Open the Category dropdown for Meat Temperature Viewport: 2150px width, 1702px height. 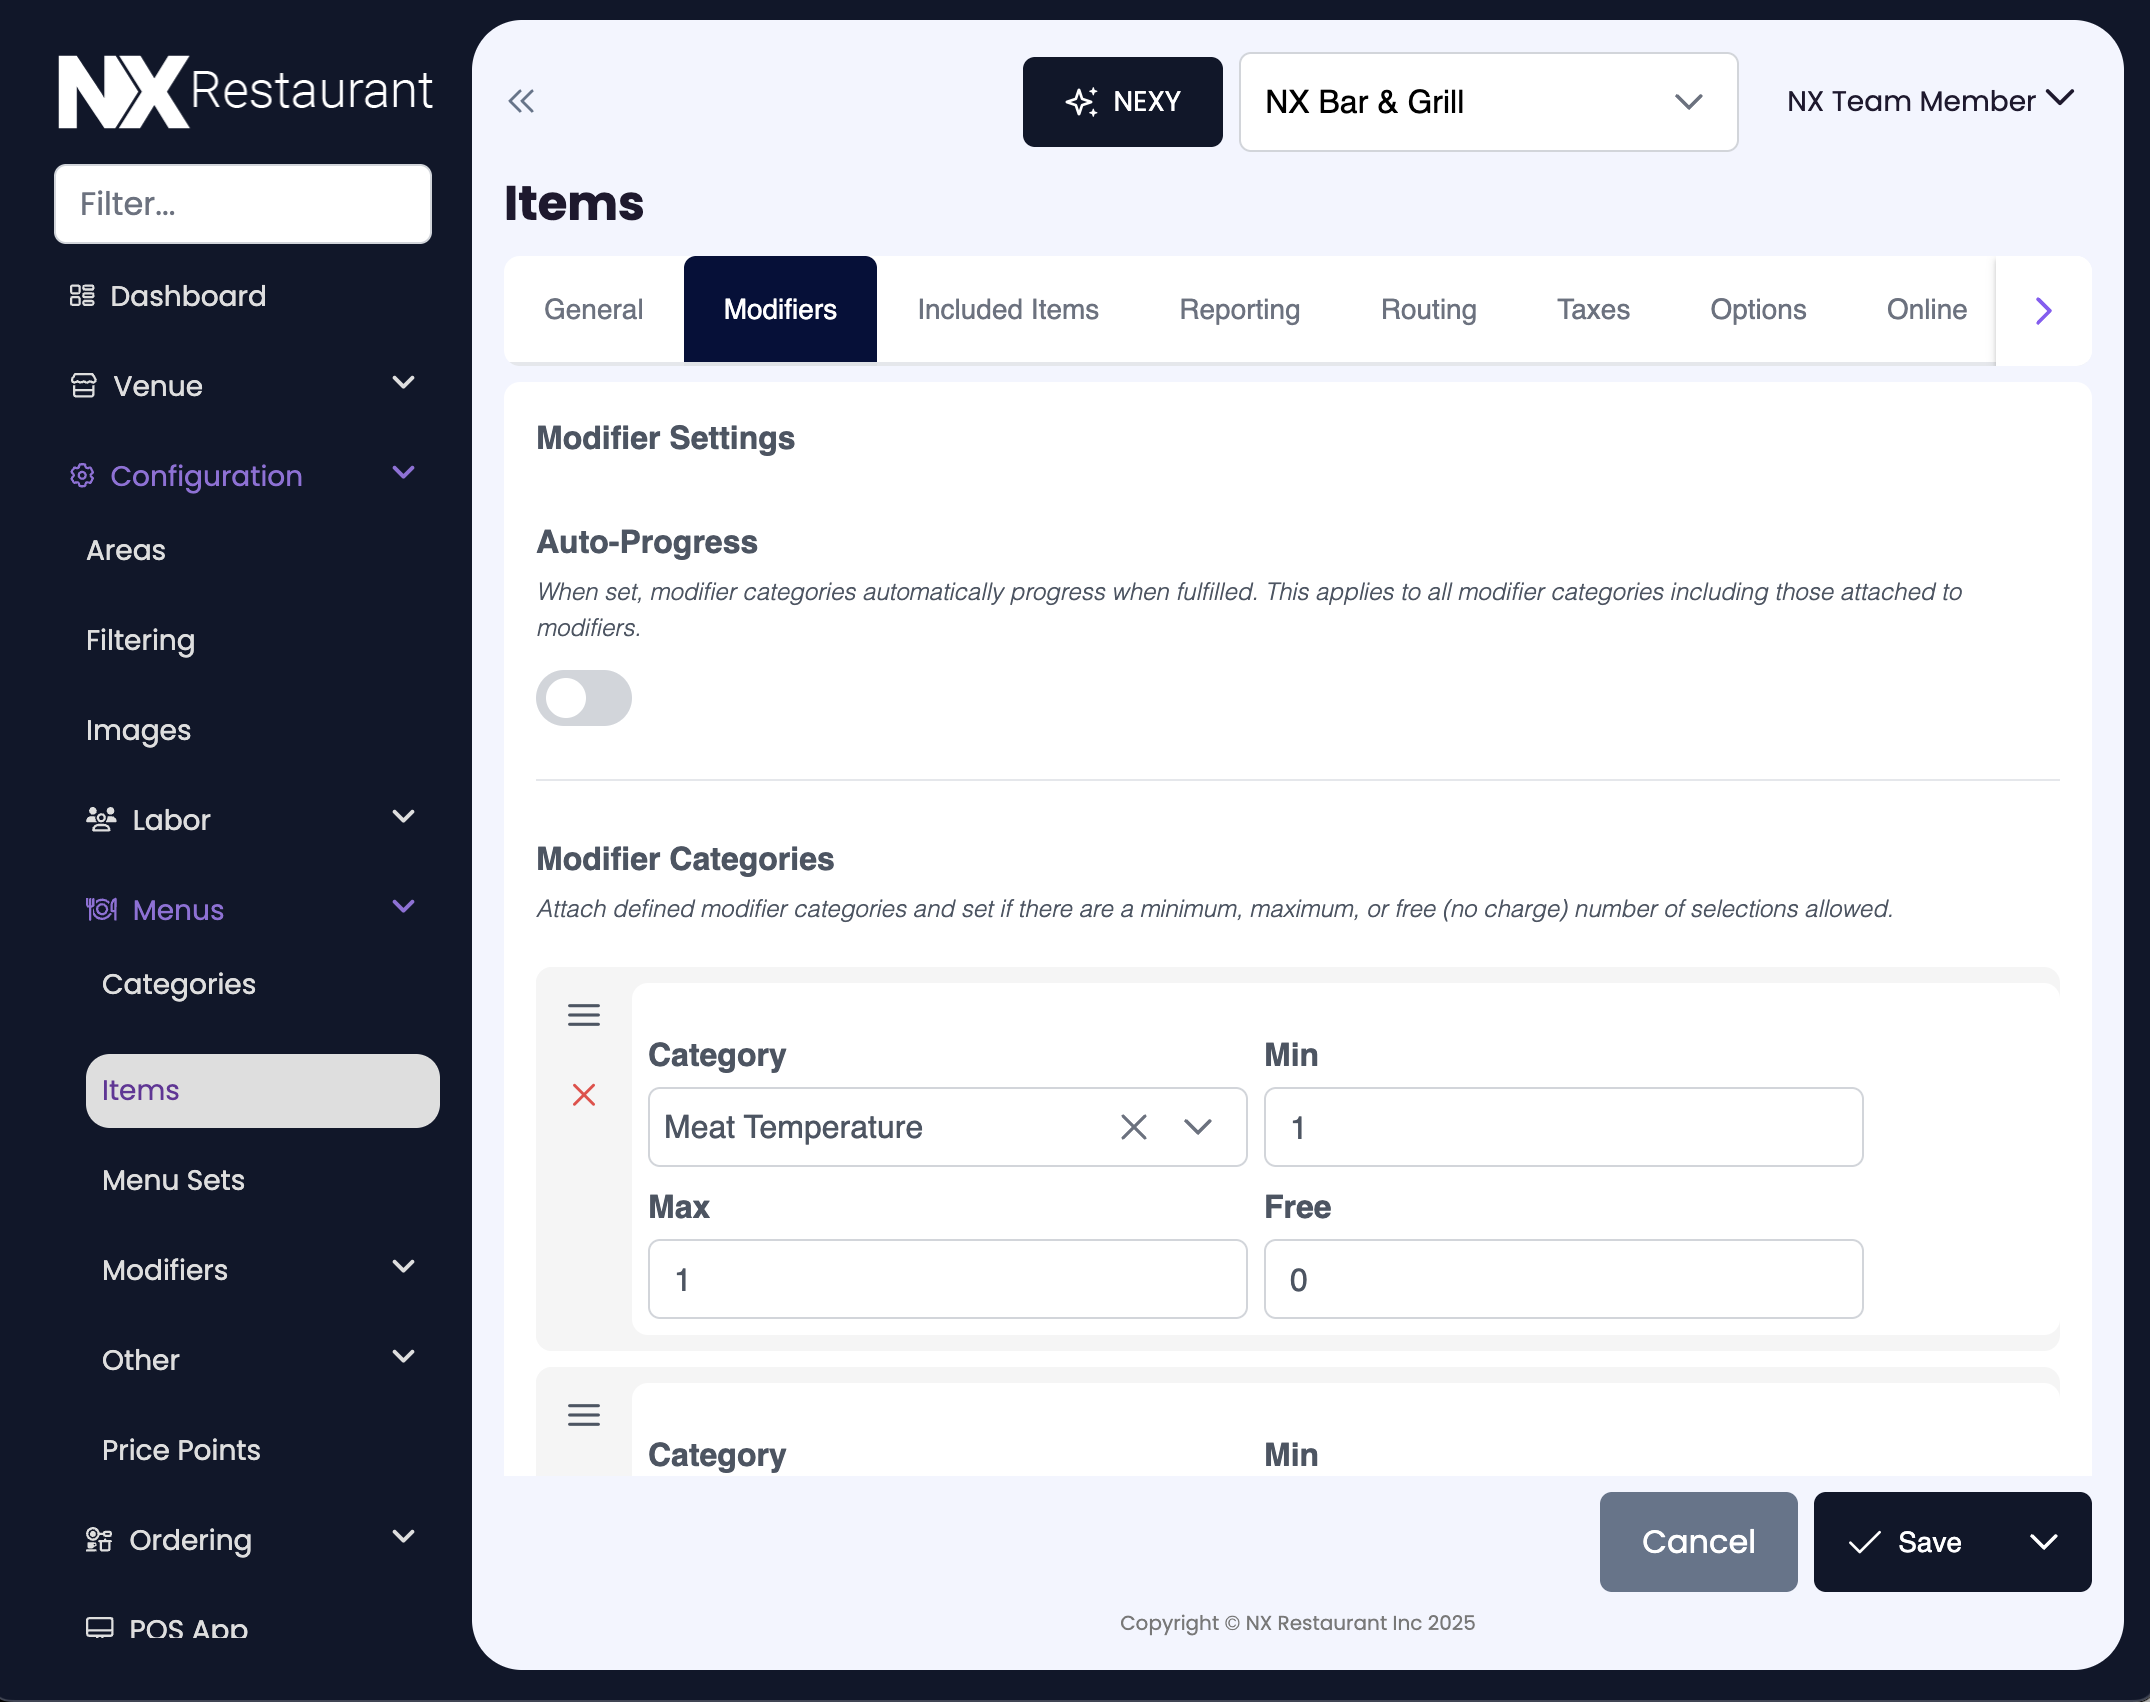pyautogui.click(x=1197, y=1127)
